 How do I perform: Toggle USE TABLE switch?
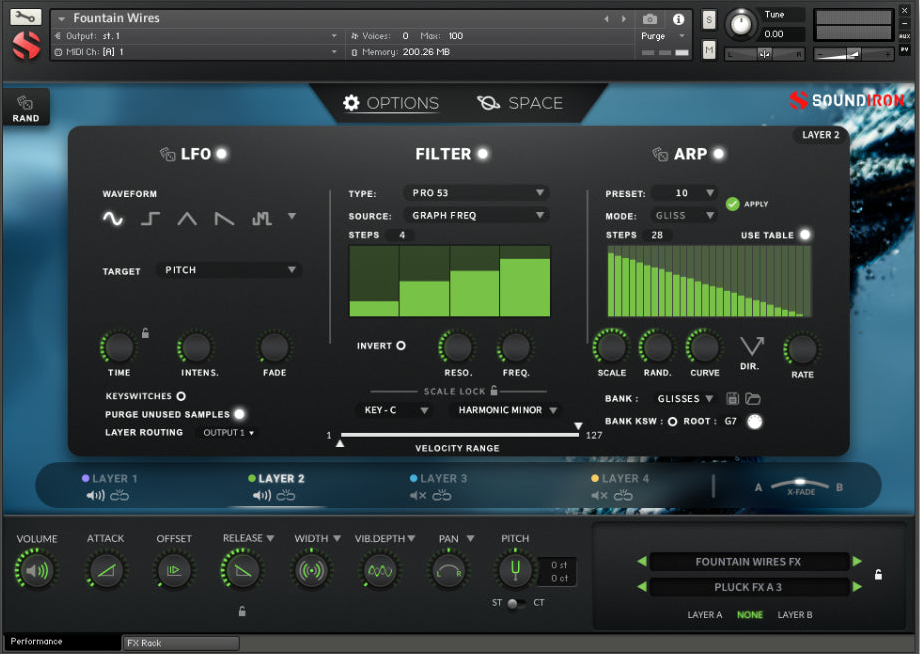pyautogui.click(x=805, y=235)
